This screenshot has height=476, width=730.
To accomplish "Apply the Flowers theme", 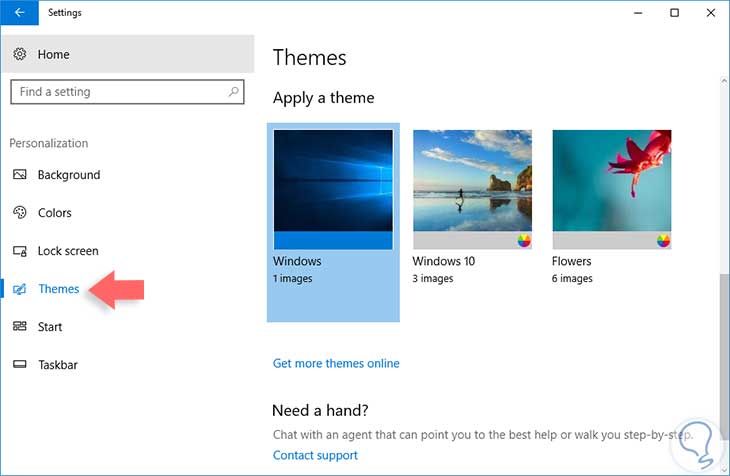I will point(611,189).
